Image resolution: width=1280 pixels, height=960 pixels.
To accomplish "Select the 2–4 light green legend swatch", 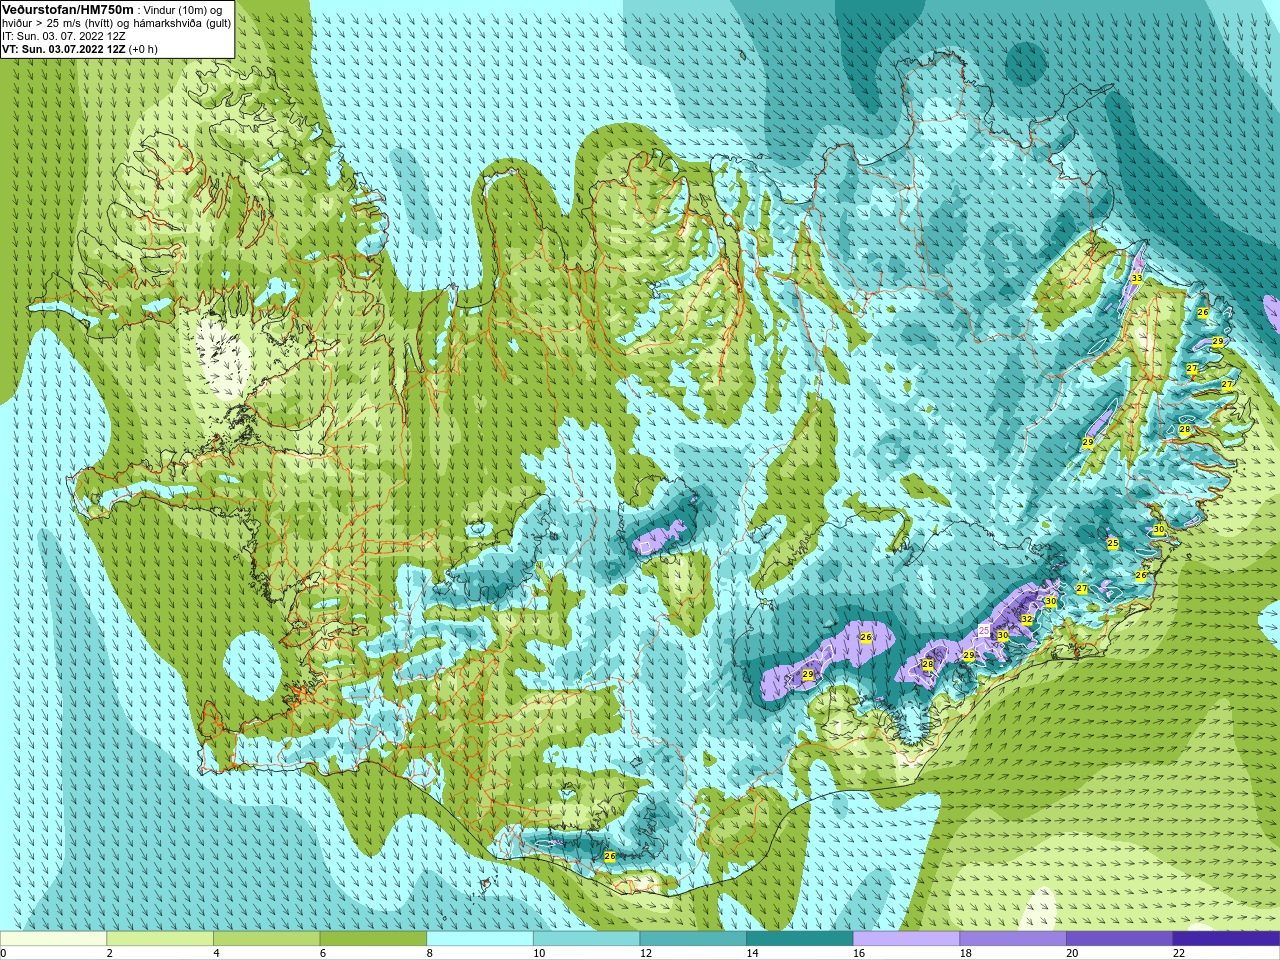I will pyautogui.click(x=160, y=938).
